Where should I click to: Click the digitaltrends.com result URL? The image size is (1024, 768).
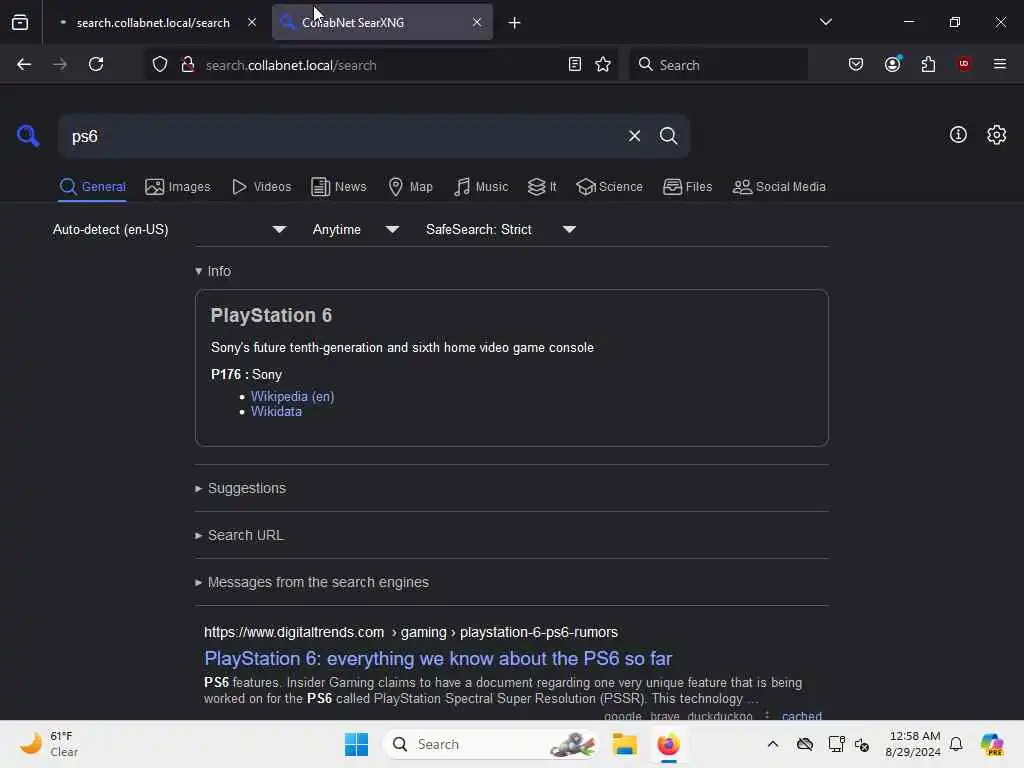(x=411, y=632)
